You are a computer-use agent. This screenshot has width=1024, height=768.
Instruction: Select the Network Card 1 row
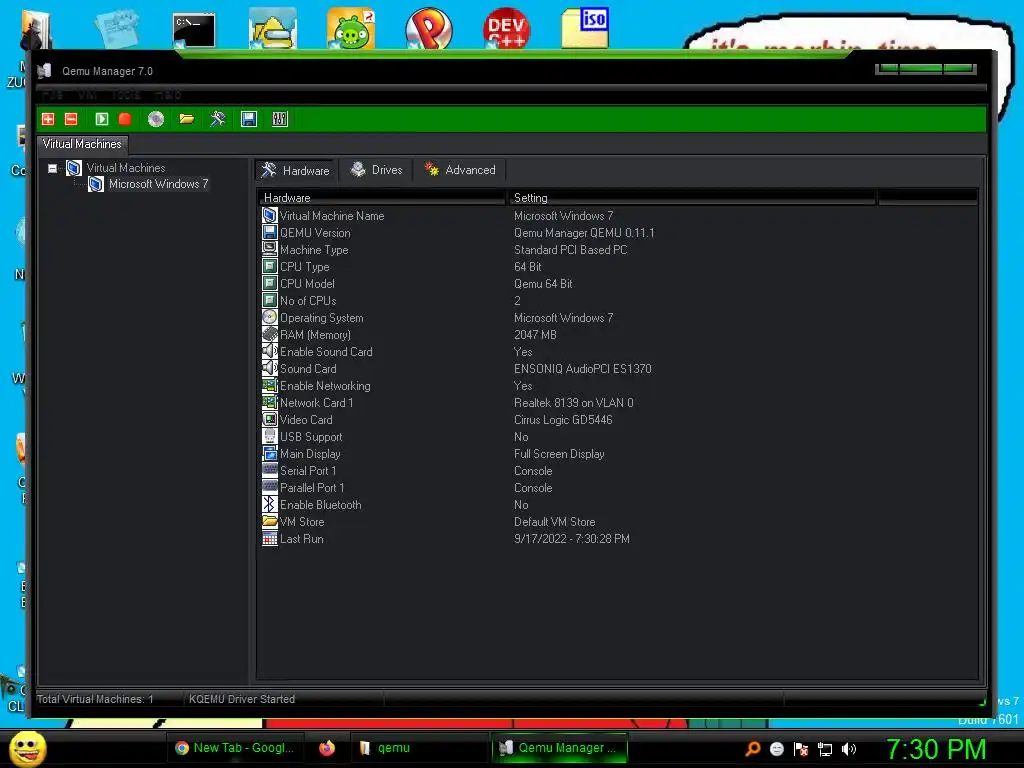[x=618, y=402]
